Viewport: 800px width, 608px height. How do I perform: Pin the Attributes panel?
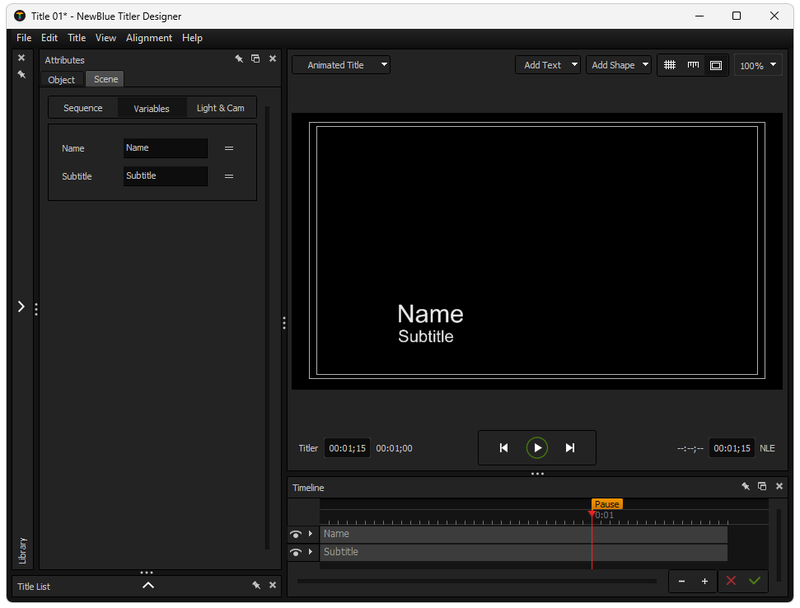(x=239, y=59)
